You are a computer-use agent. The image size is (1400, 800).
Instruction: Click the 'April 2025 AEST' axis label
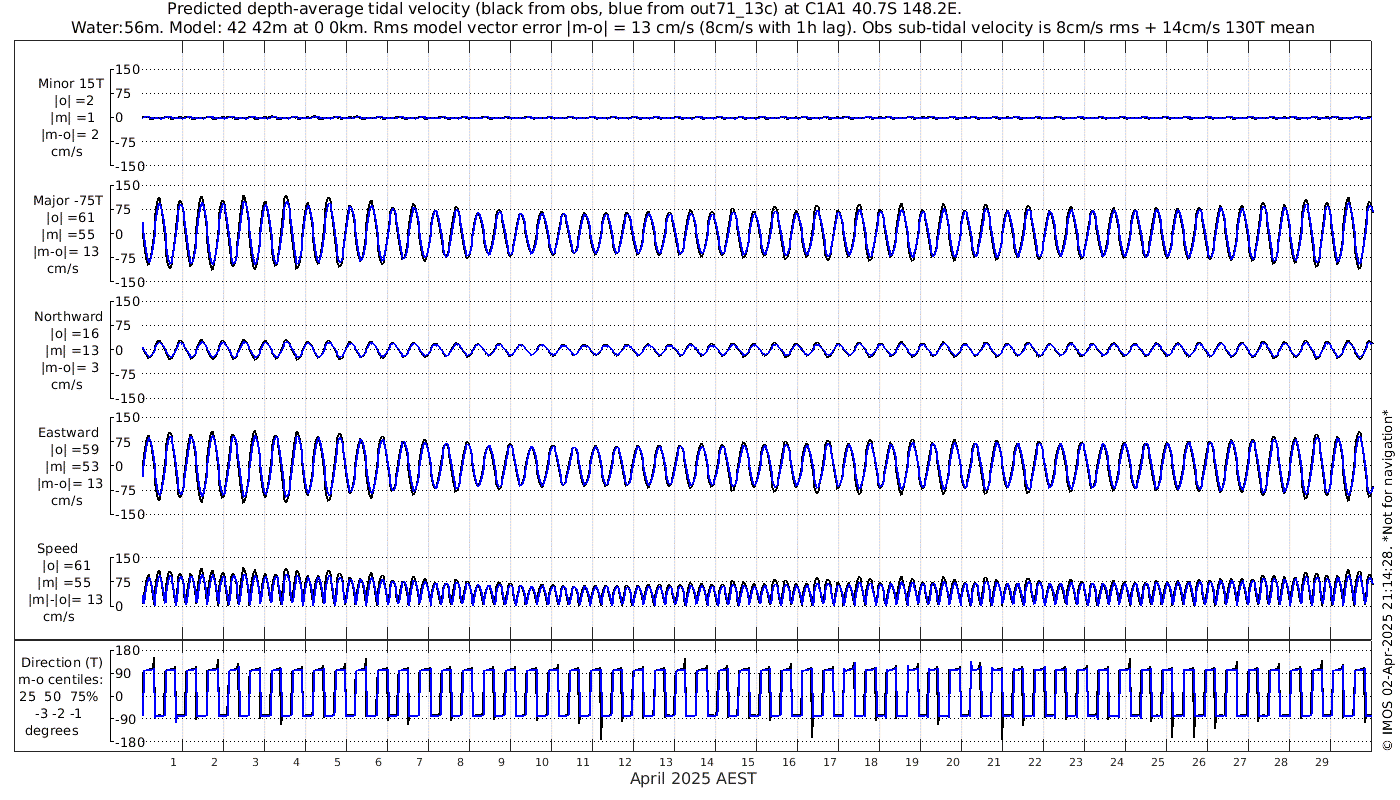point(693,779)
